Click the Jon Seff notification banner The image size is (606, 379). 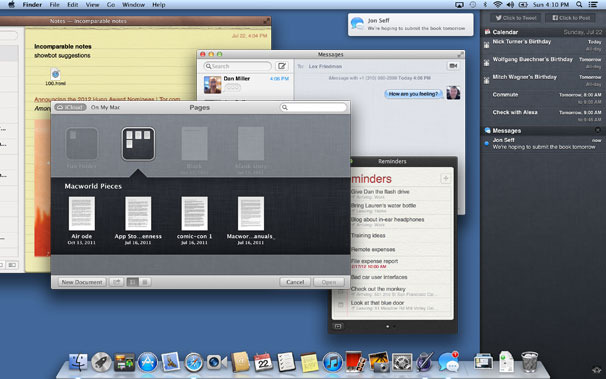click(x=410, y=24)
